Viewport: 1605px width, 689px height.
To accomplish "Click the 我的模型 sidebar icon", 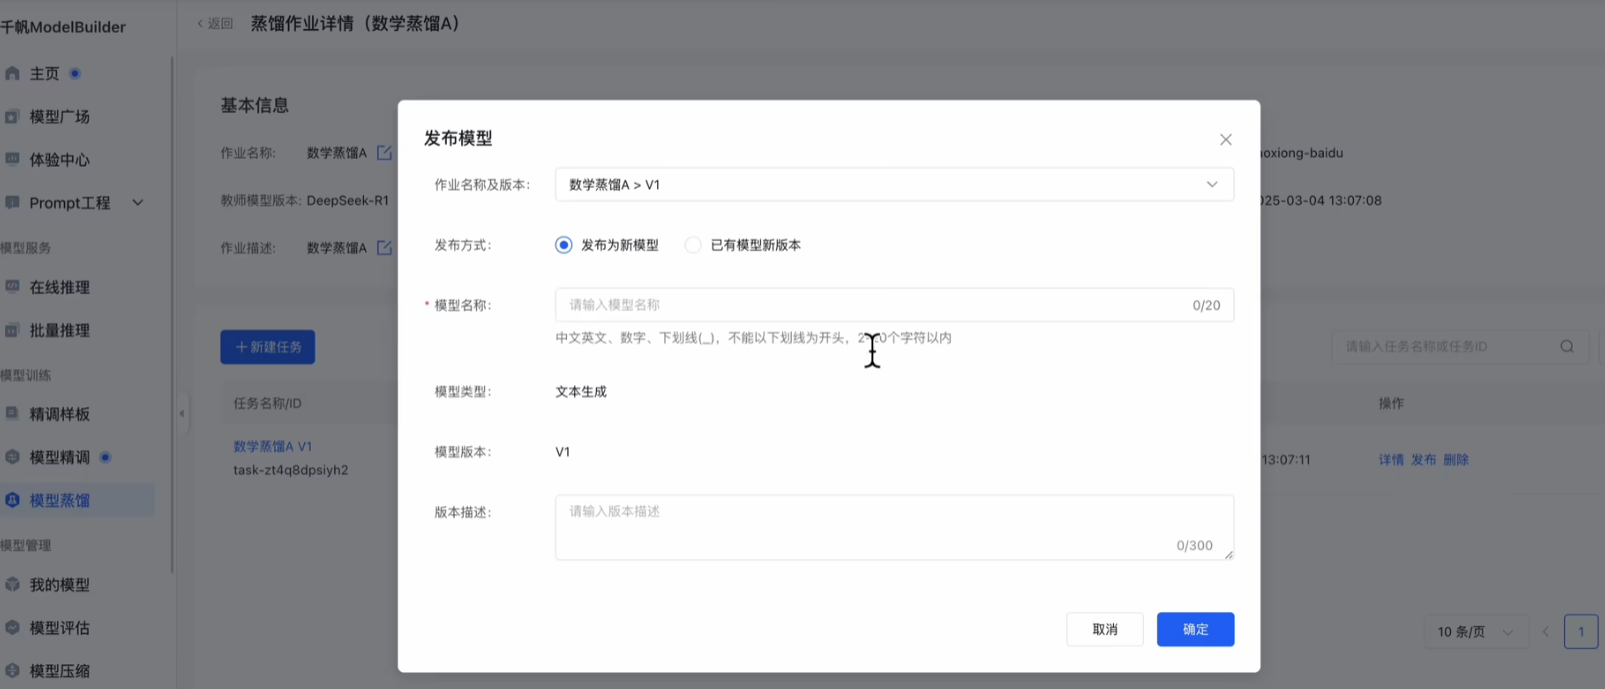I will [12, 584].
